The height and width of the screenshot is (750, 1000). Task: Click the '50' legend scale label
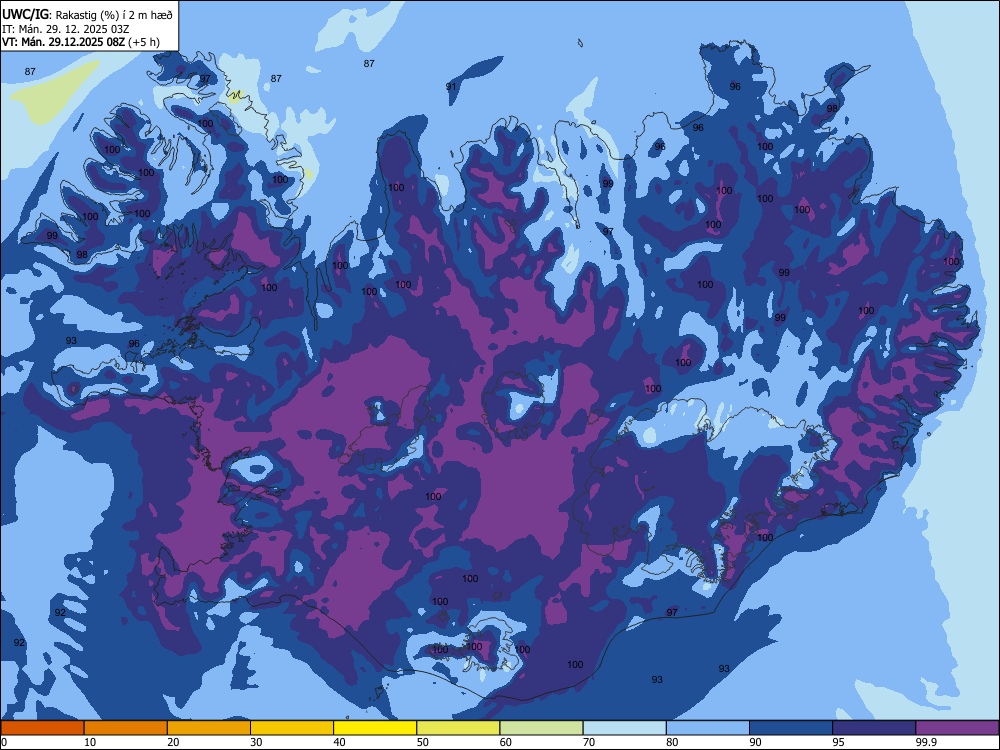423,742
